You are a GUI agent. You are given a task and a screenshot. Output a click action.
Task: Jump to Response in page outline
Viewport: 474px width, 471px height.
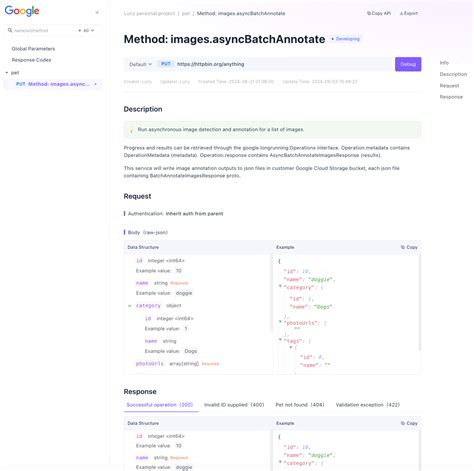[x=451, y=97]
